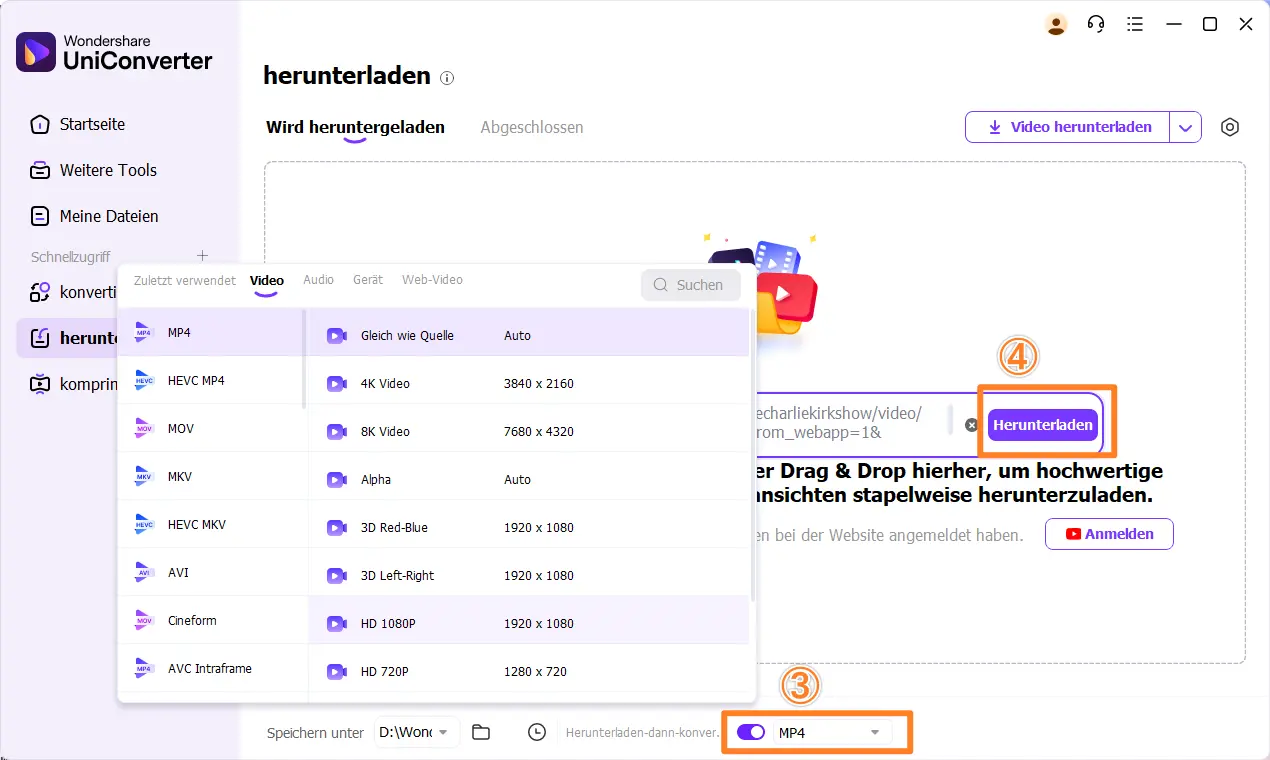Image resolution: width=1270 pixels, height=760 pixels.
Task: Select the Audio format tab
Action: coord(318,280)
